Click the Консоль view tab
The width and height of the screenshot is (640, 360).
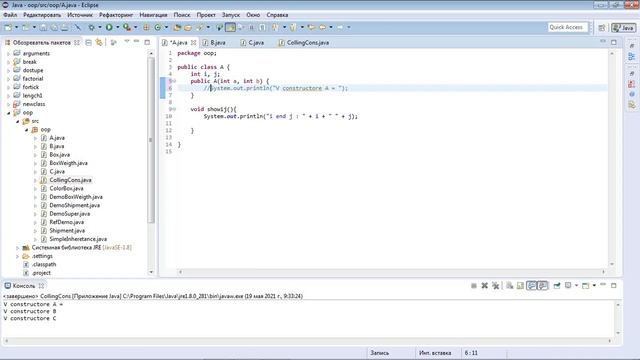(24, 286)
